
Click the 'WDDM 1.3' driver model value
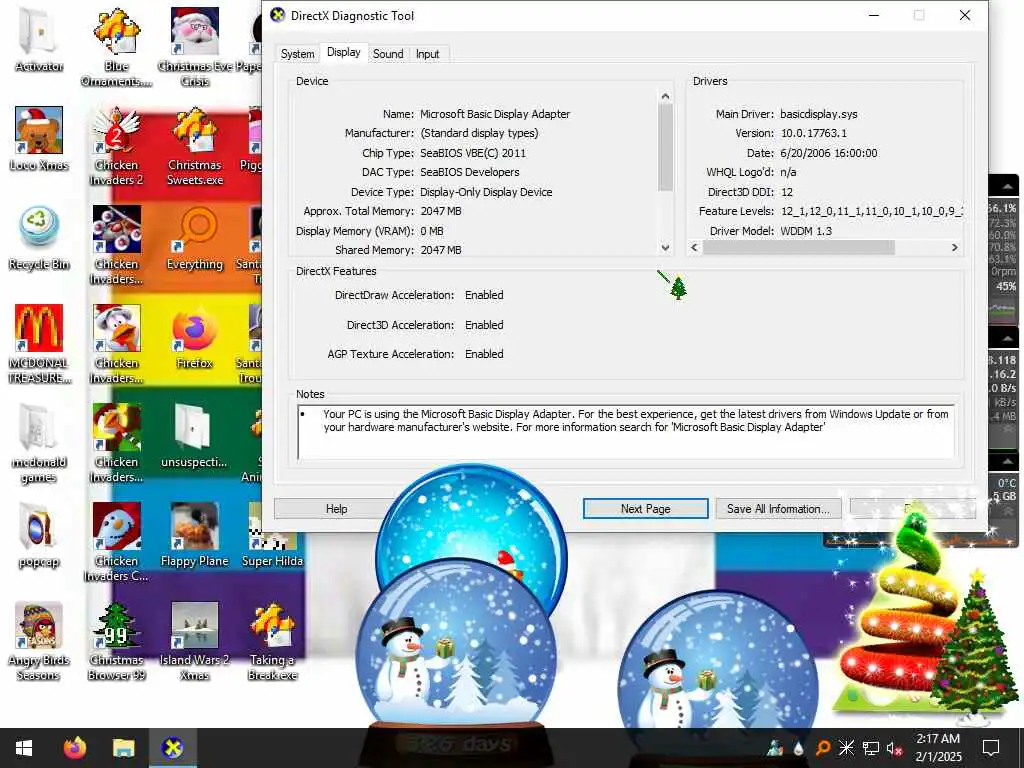(x=806, y=231)
